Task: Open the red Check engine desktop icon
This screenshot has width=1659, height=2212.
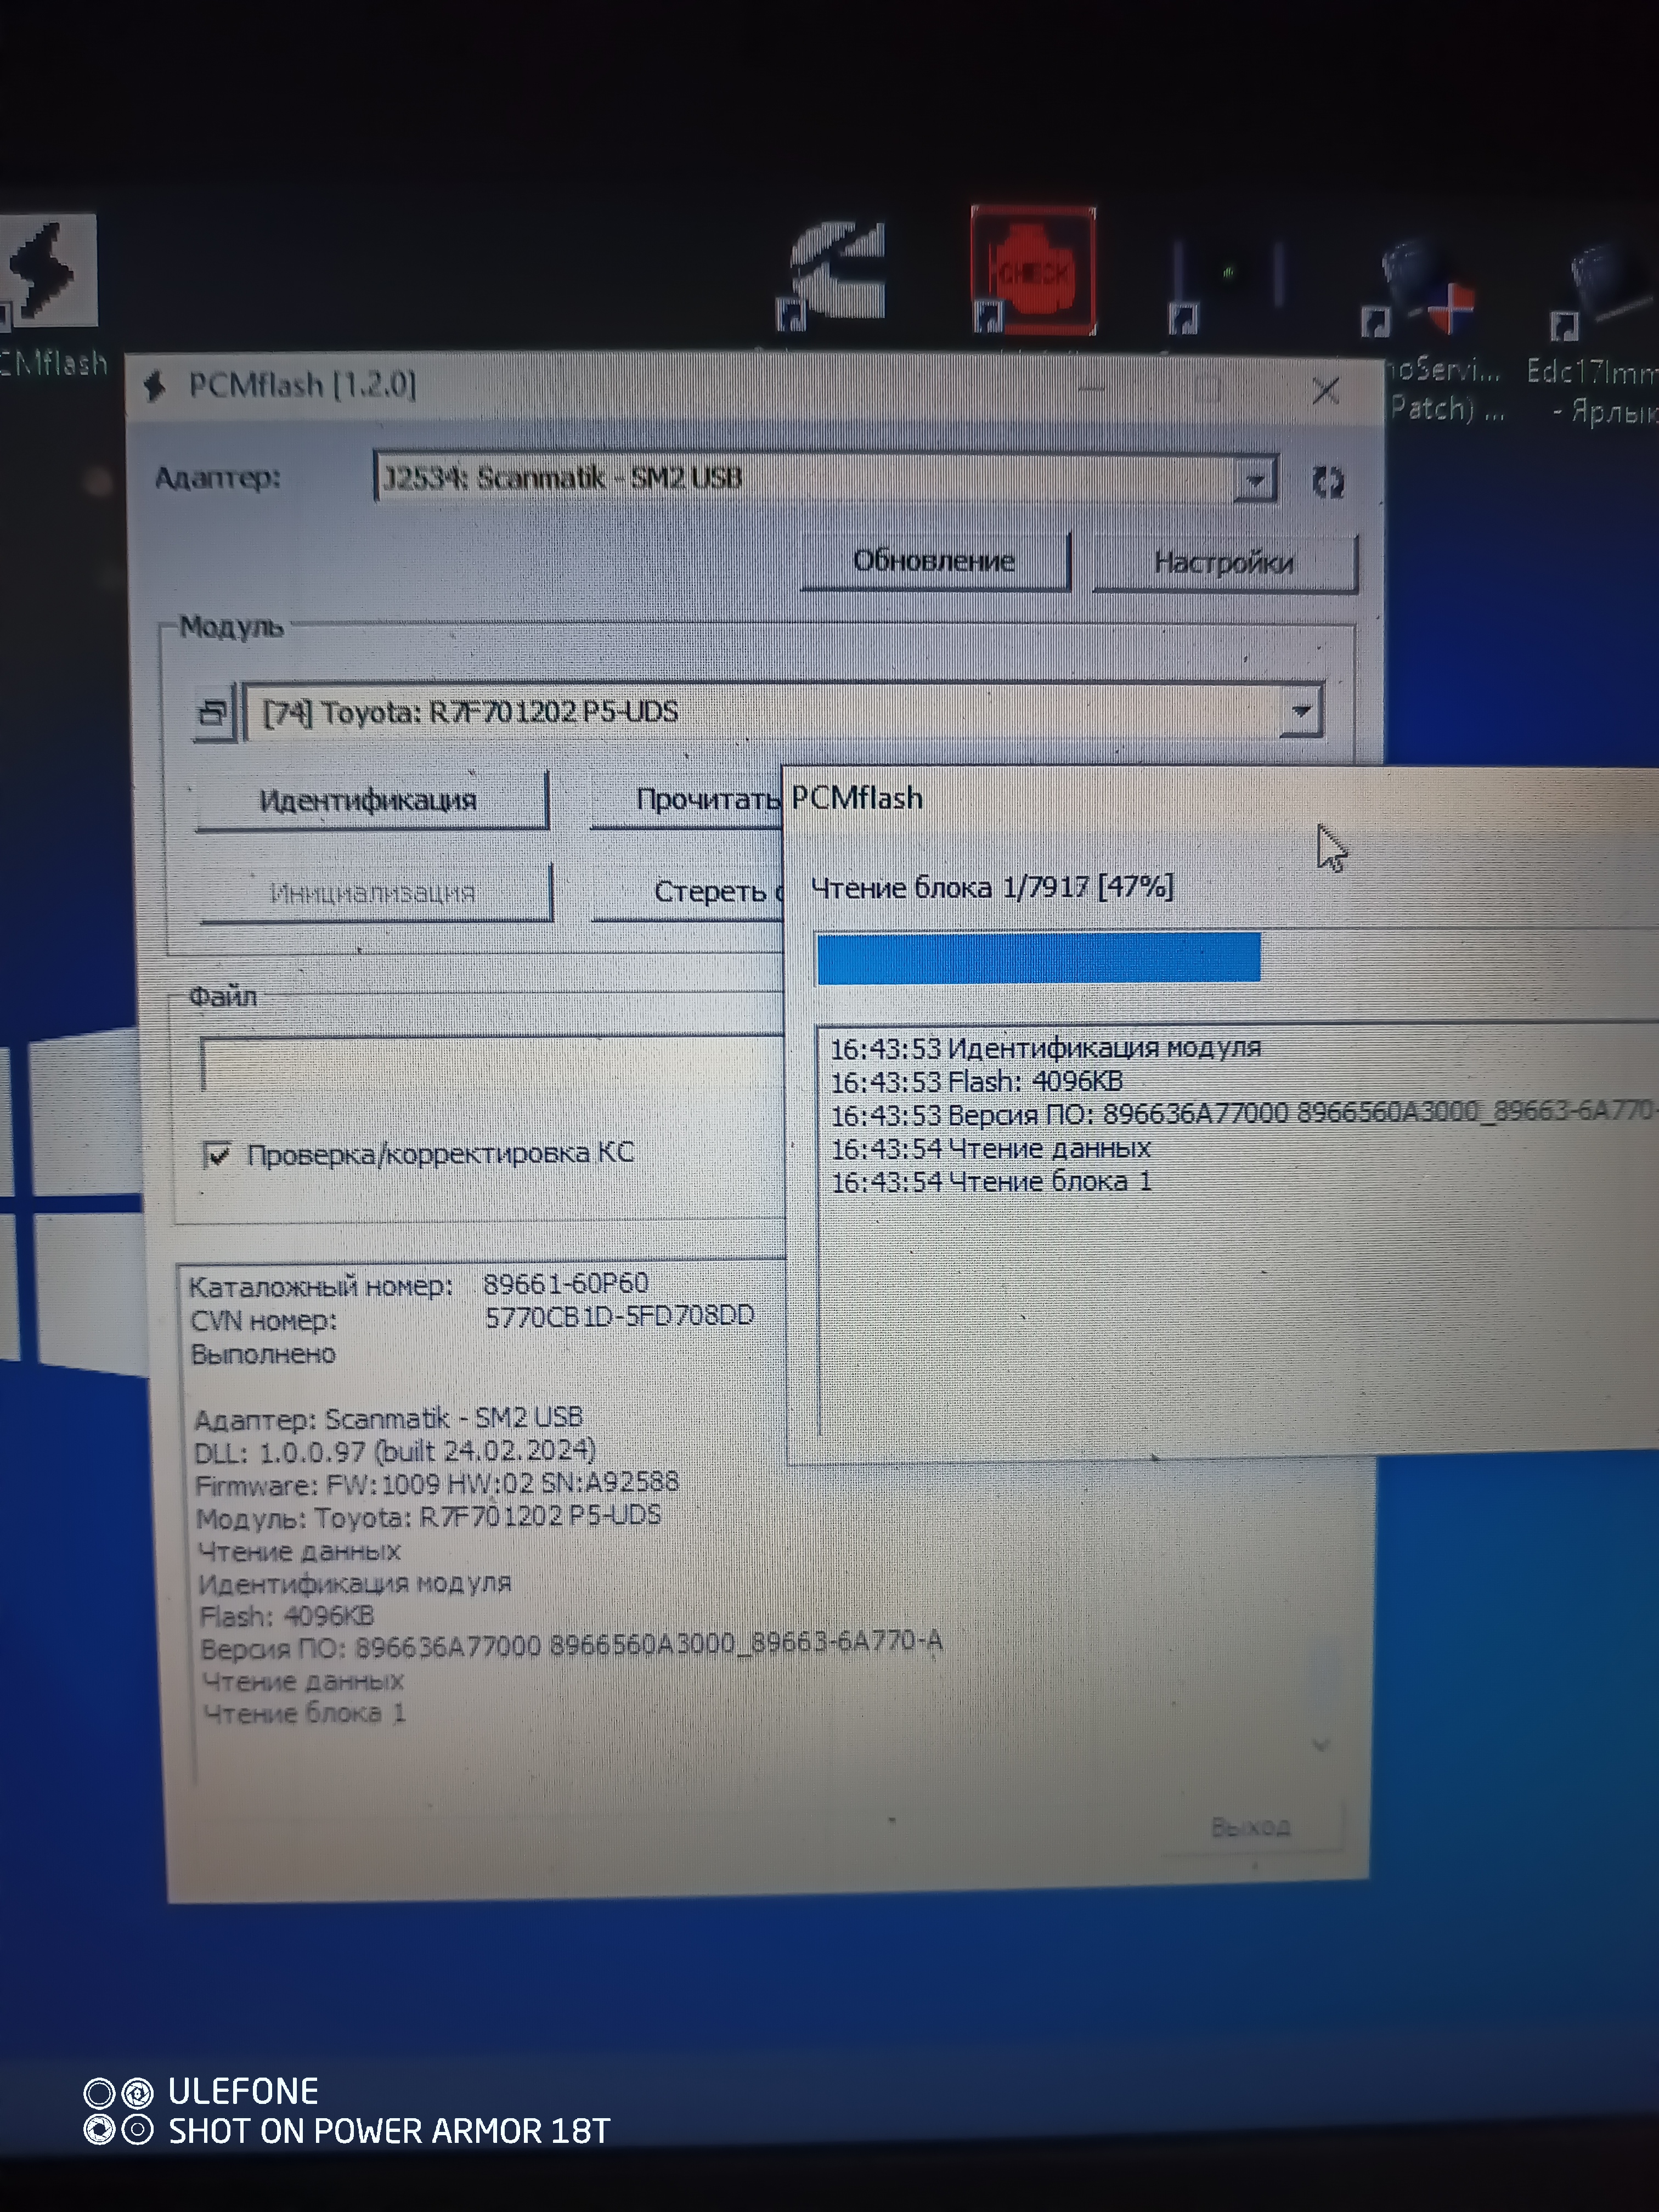Action: (1033, 271)
